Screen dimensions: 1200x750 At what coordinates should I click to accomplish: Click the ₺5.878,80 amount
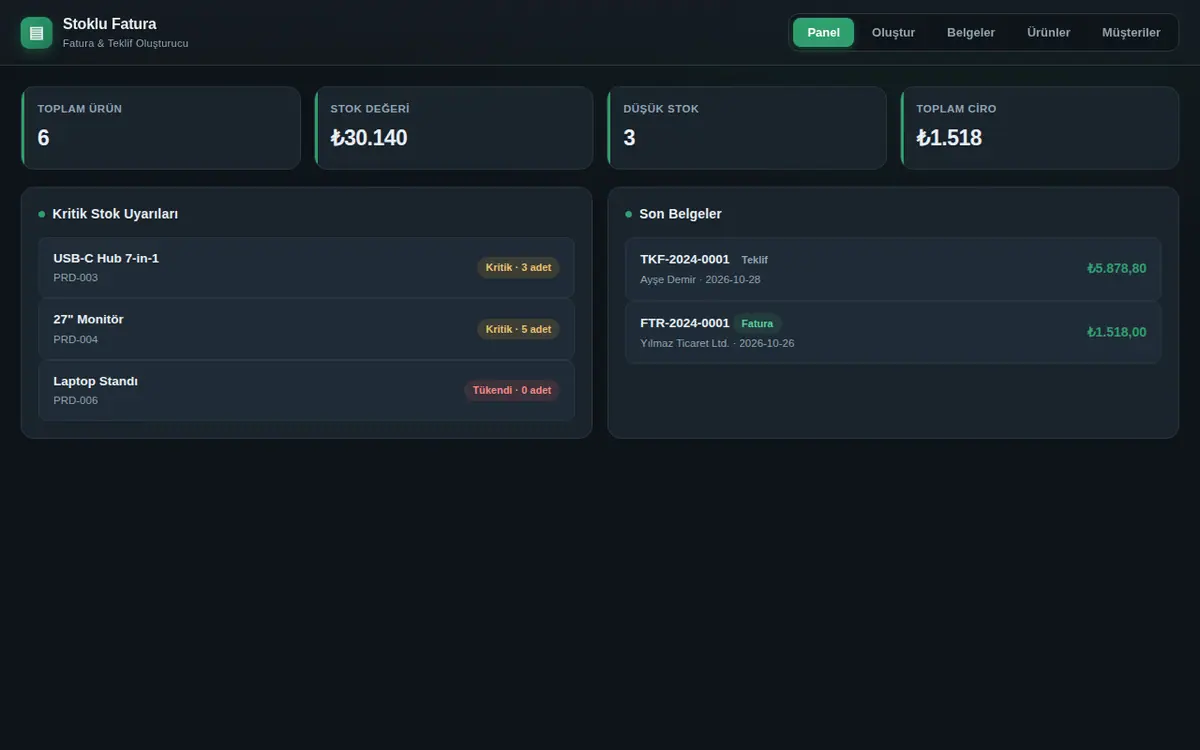coord(1117,268)
